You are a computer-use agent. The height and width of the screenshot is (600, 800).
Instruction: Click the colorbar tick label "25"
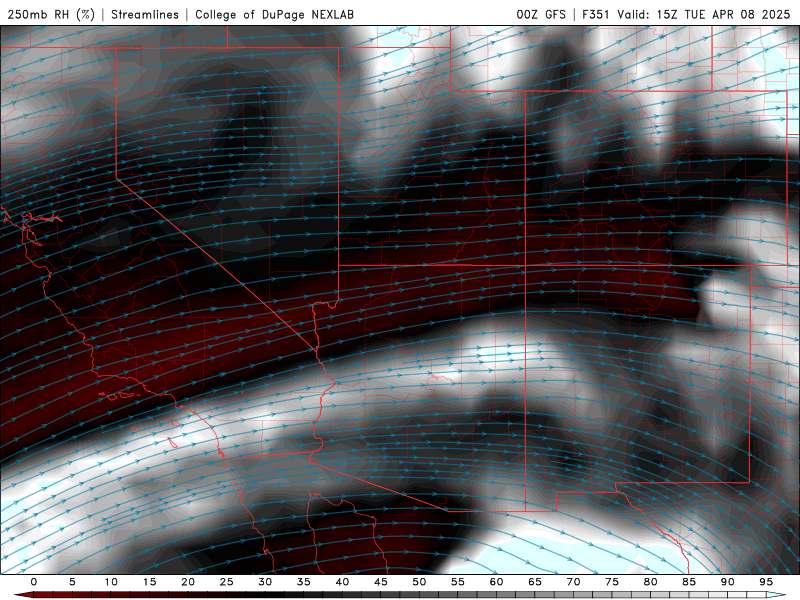227,582
